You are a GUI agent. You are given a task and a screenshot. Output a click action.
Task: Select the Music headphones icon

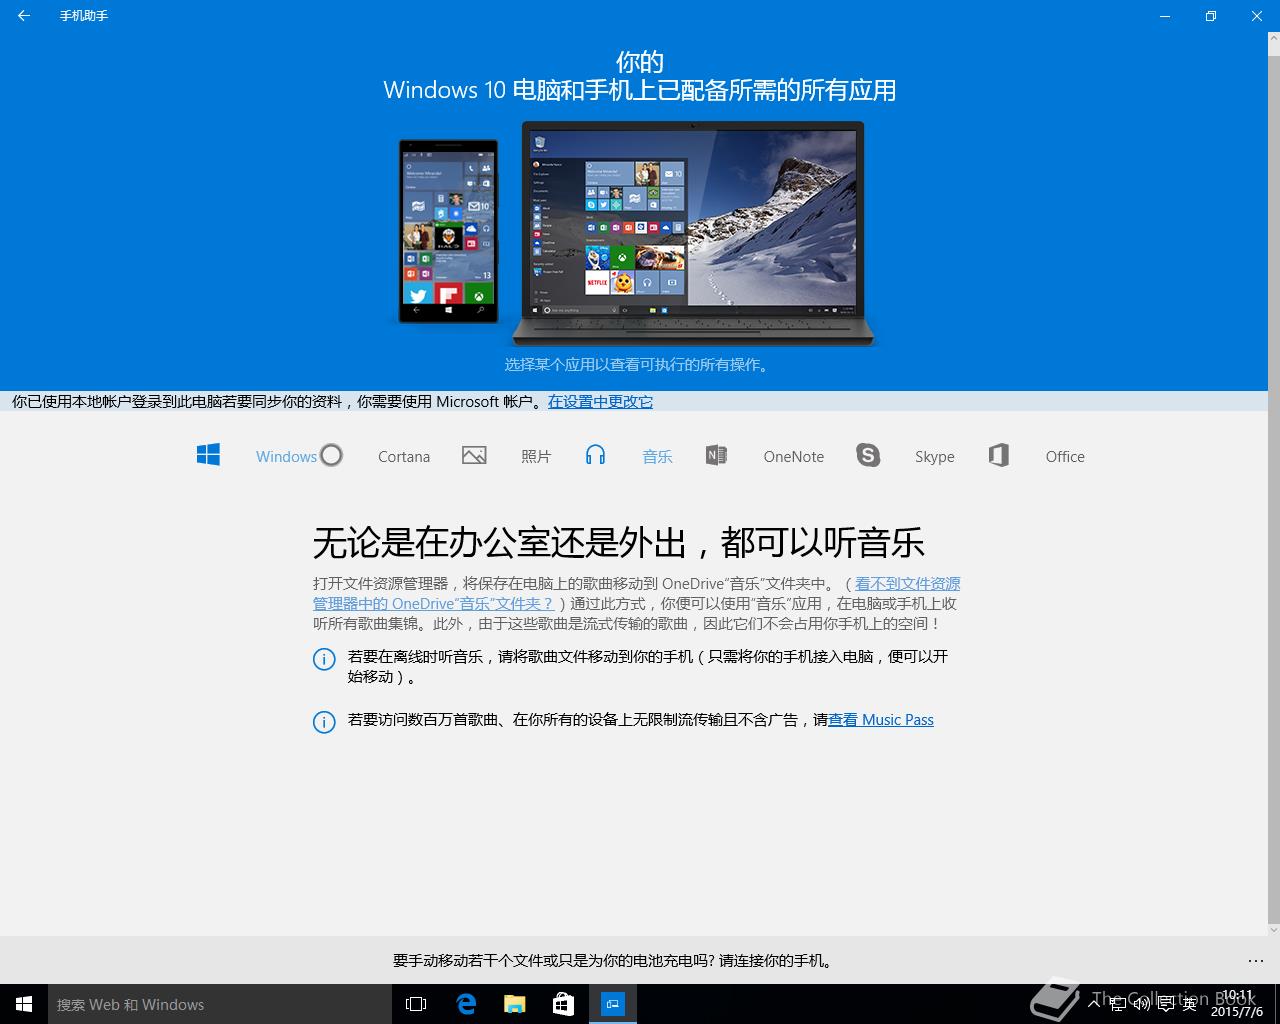click(595, 455)
